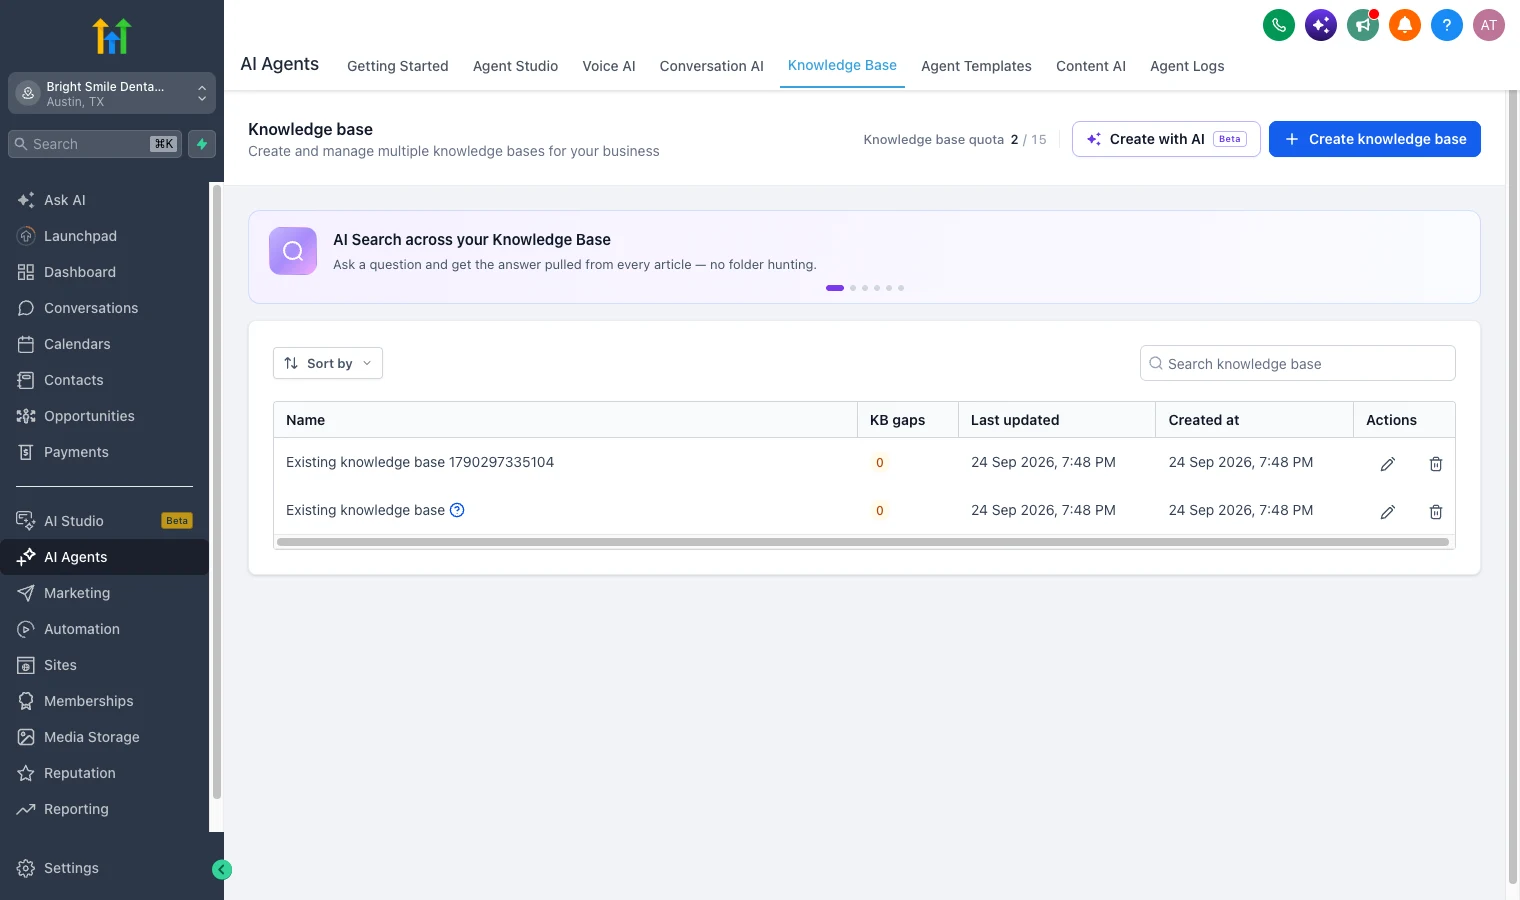
Task: Collapse the sidebar with the green arrow
Action: [x=222, y=870]
